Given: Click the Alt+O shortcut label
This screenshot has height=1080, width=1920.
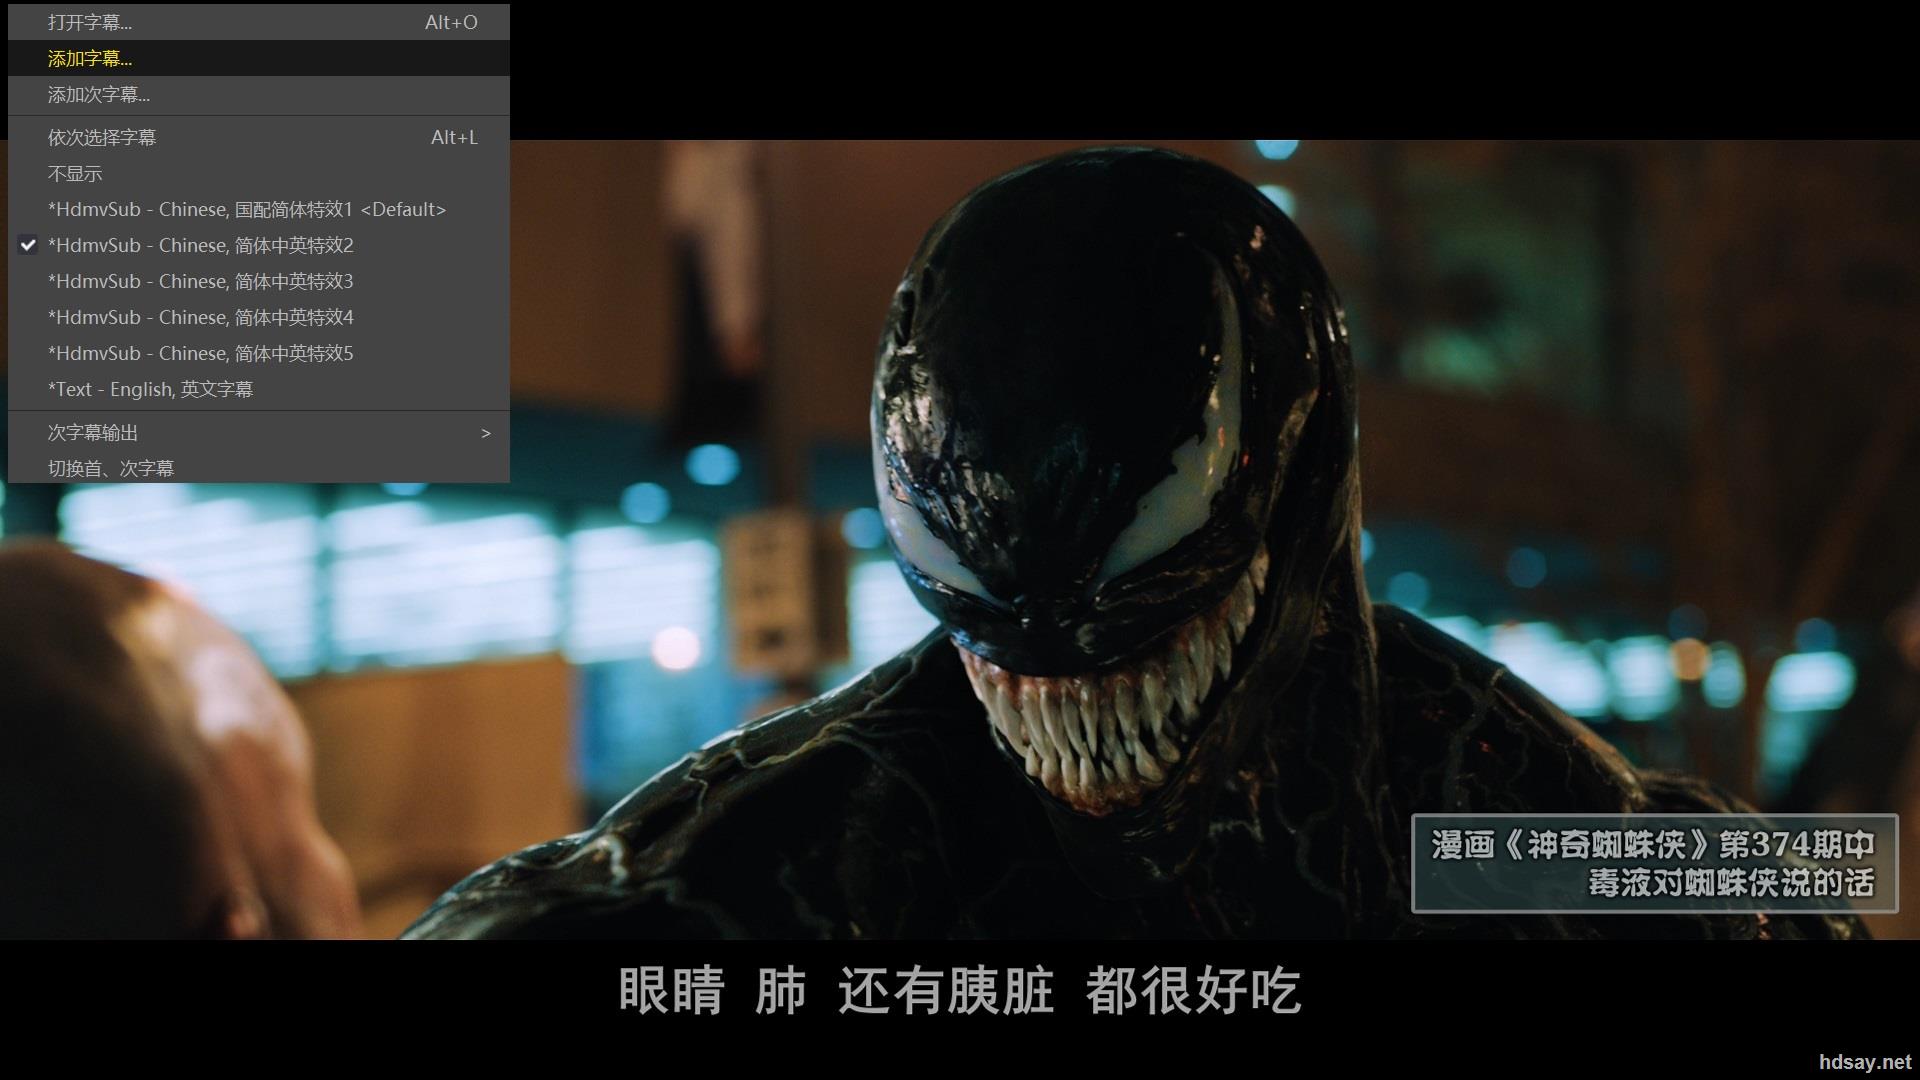Looking at the screenshot, I should 451,22.
